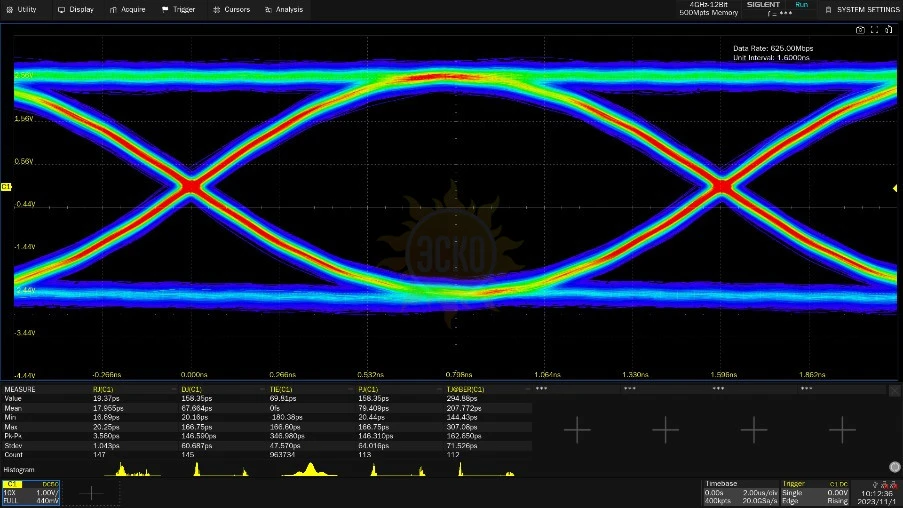Image resolution: width=903 pixels, height=508 pixels.
Task: Click the RJ value 19.37ps
Action: 106,399
